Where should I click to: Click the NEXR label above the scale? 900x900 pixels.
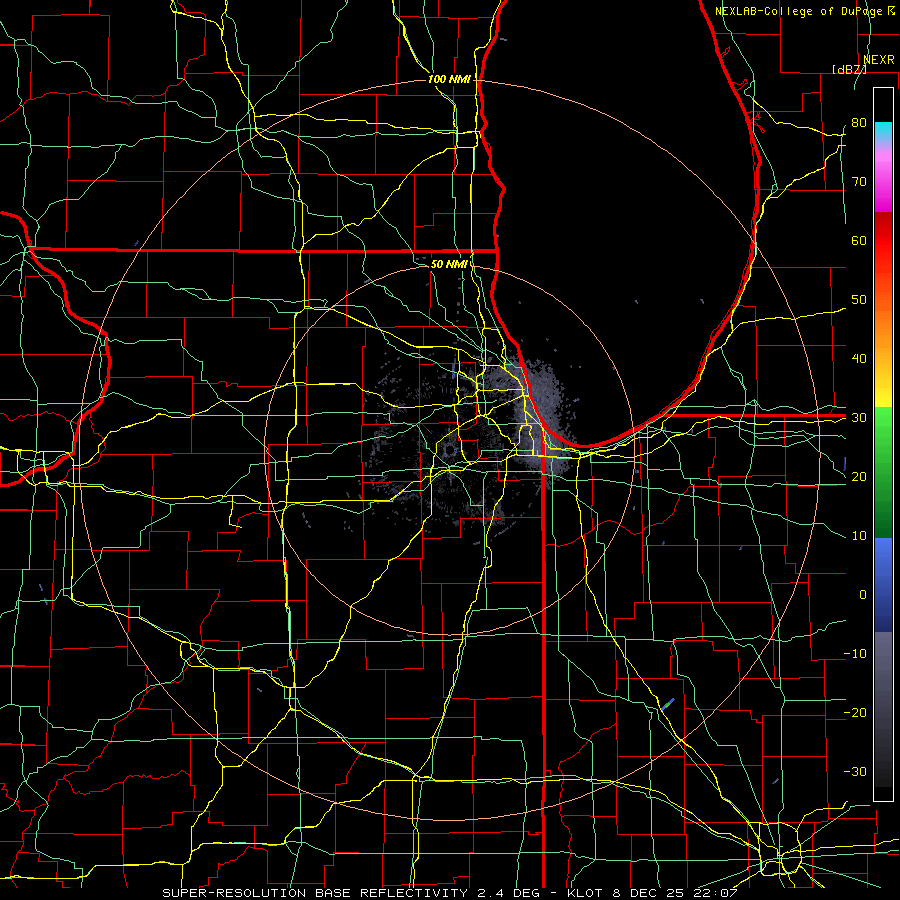pos(878,60)
